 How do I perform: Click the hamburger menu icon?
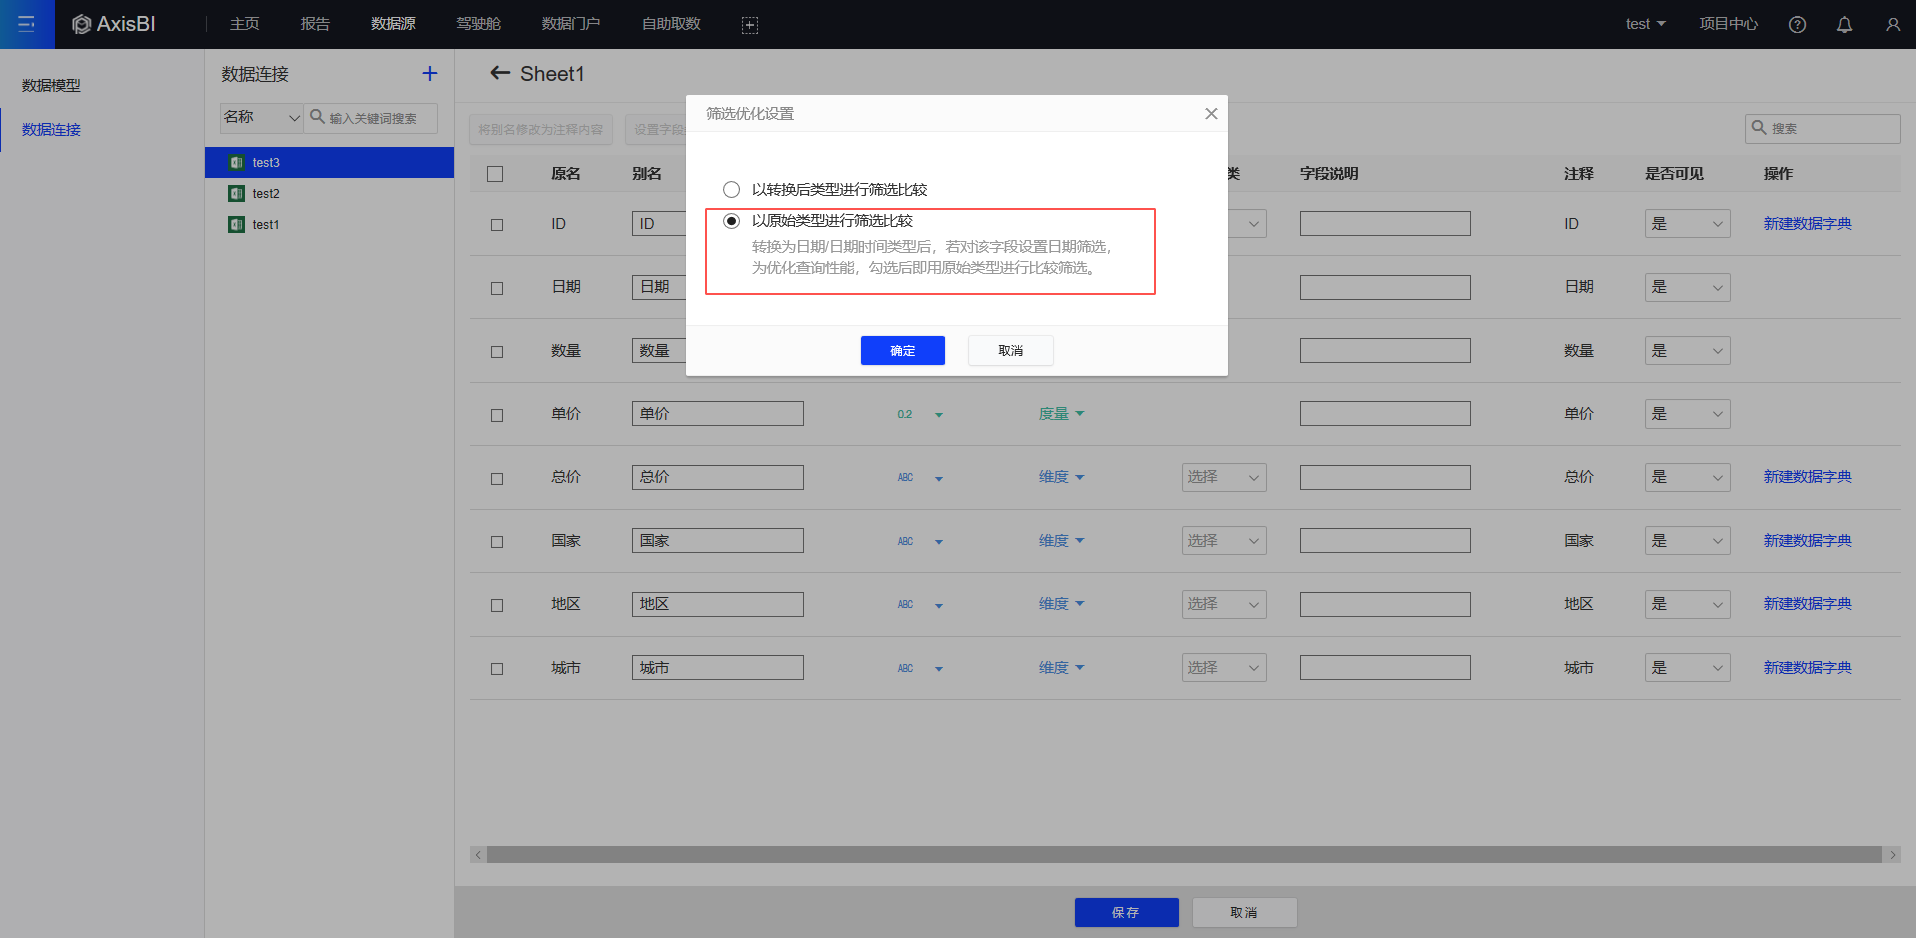click(x=27, y=24)
